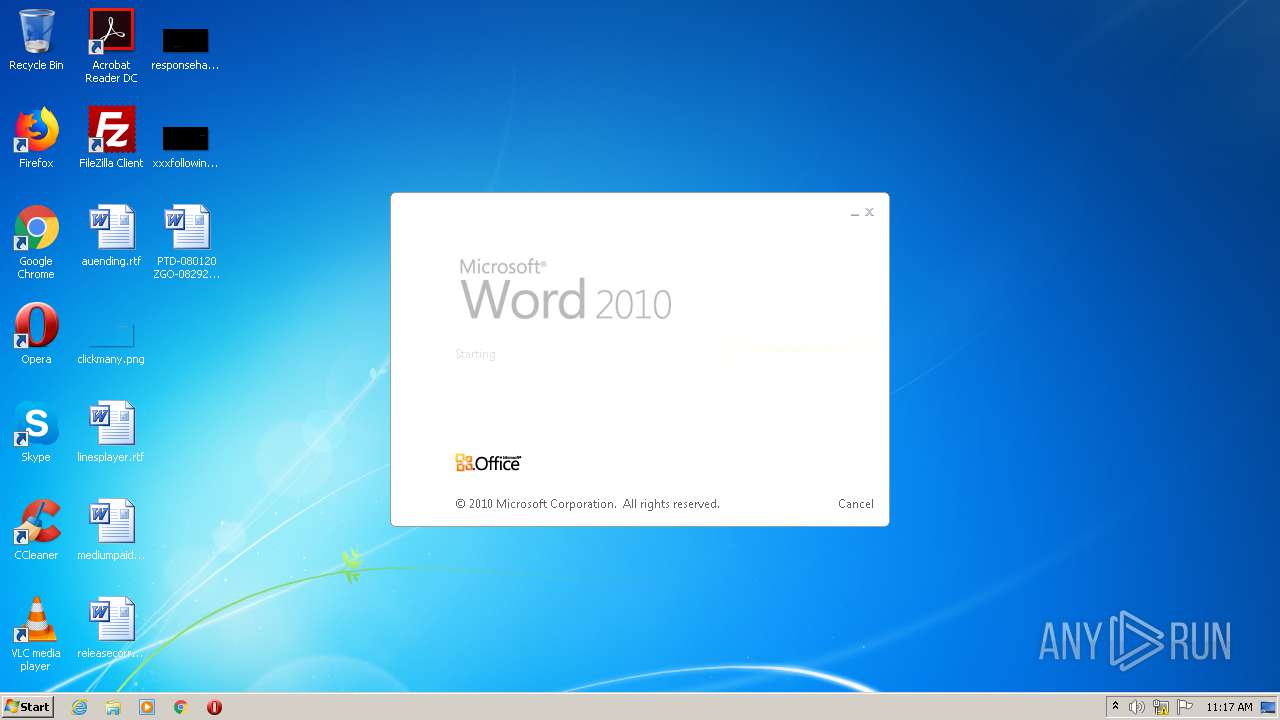Screen dimensions: 1280x720
Task: Open the media player taskbar icon
Action: point(147,707)
